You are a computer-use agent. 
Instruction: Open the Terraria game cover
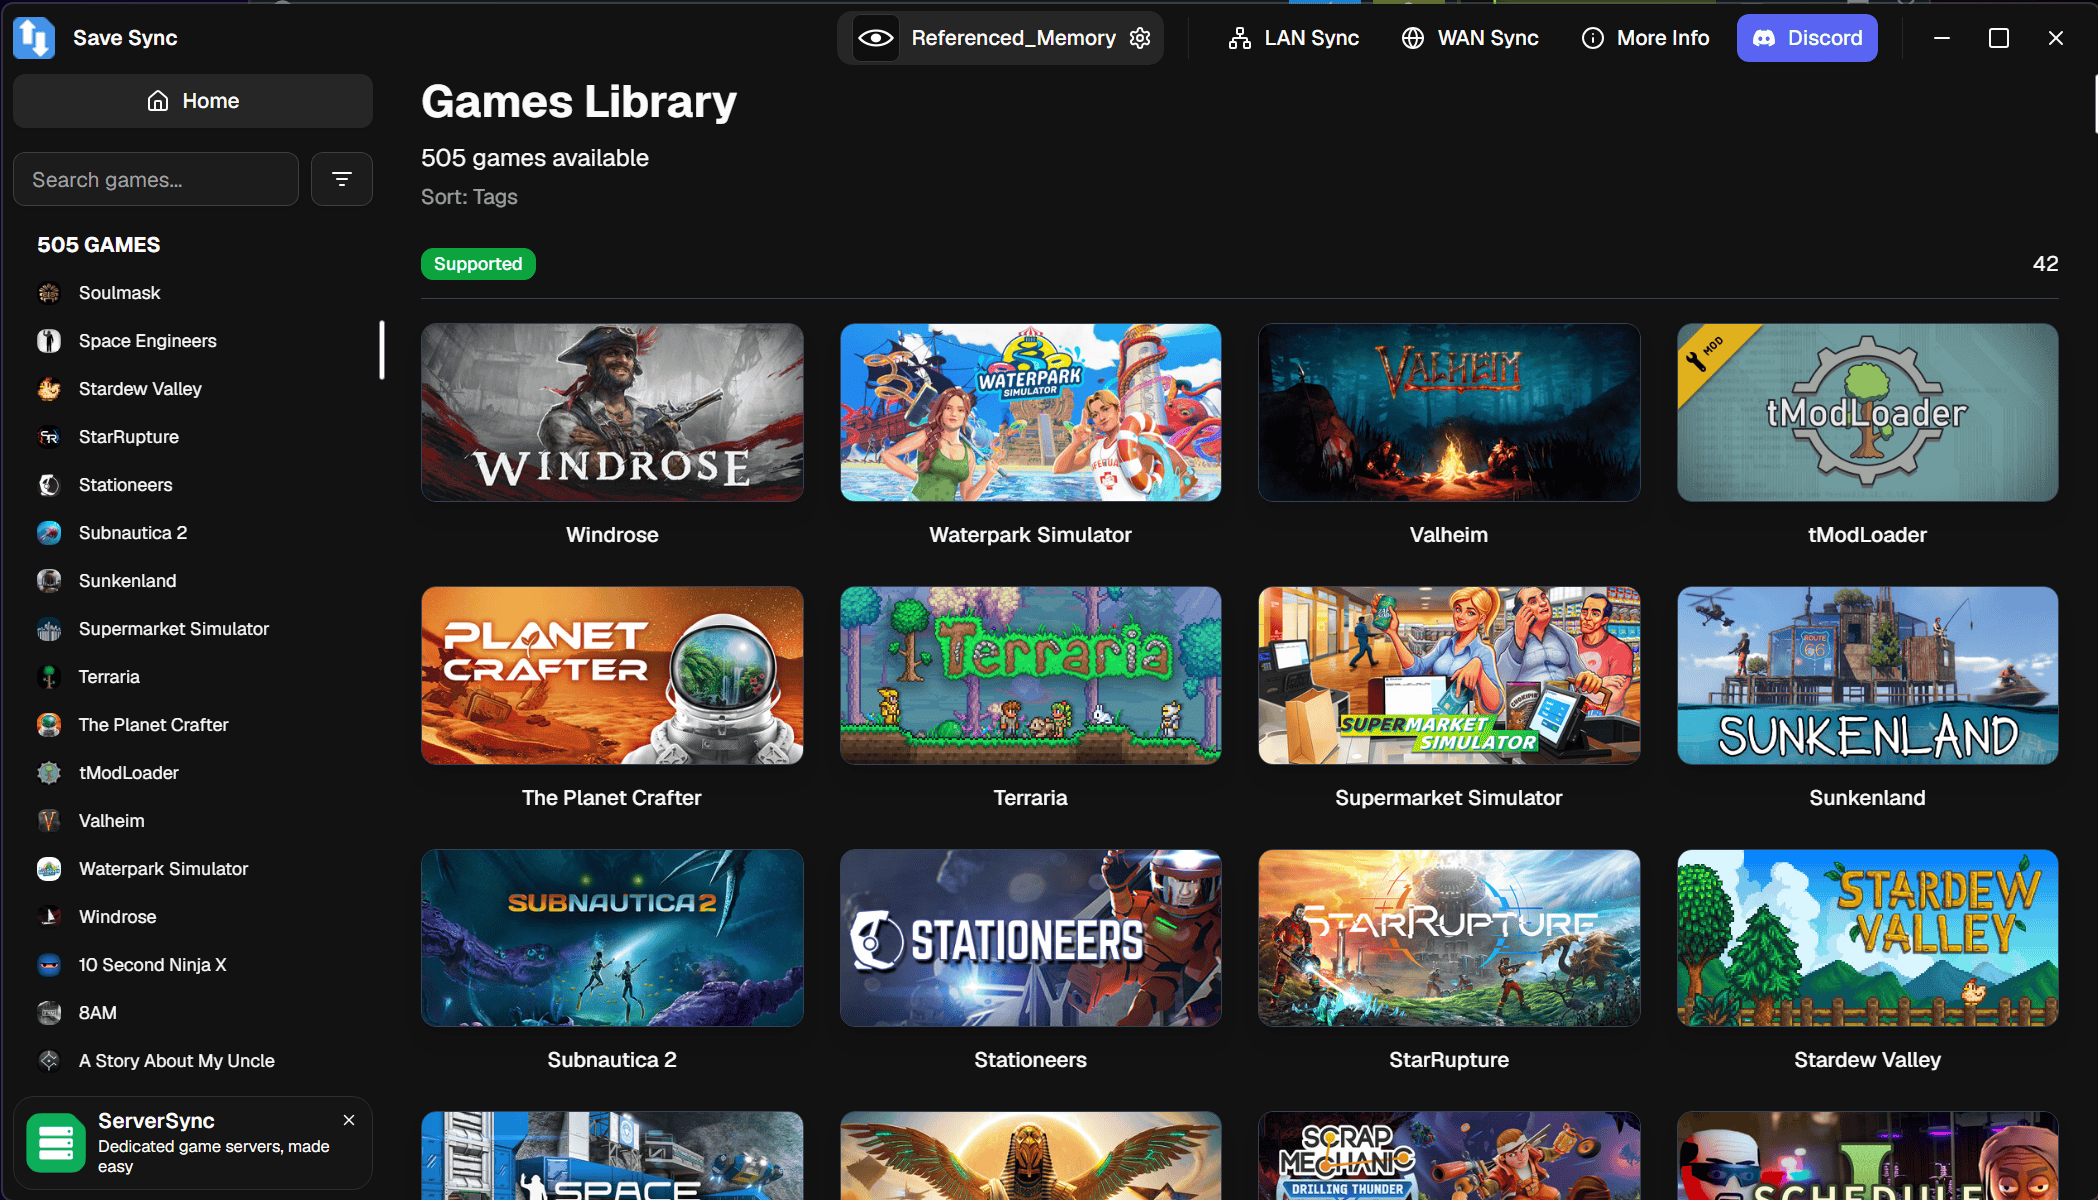(1031, 675)
